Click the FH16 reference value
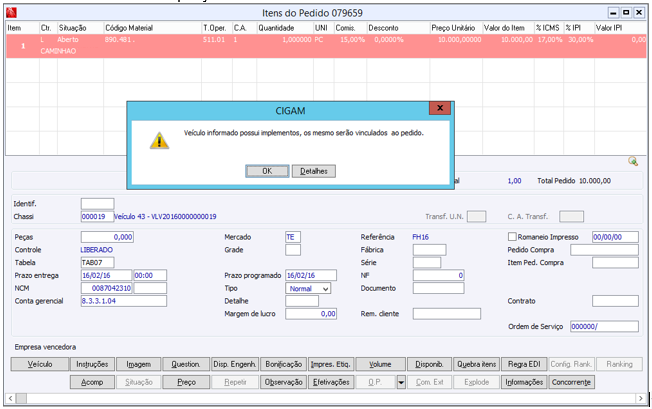Viewport: 652px width, 409px height. [420, 237]
